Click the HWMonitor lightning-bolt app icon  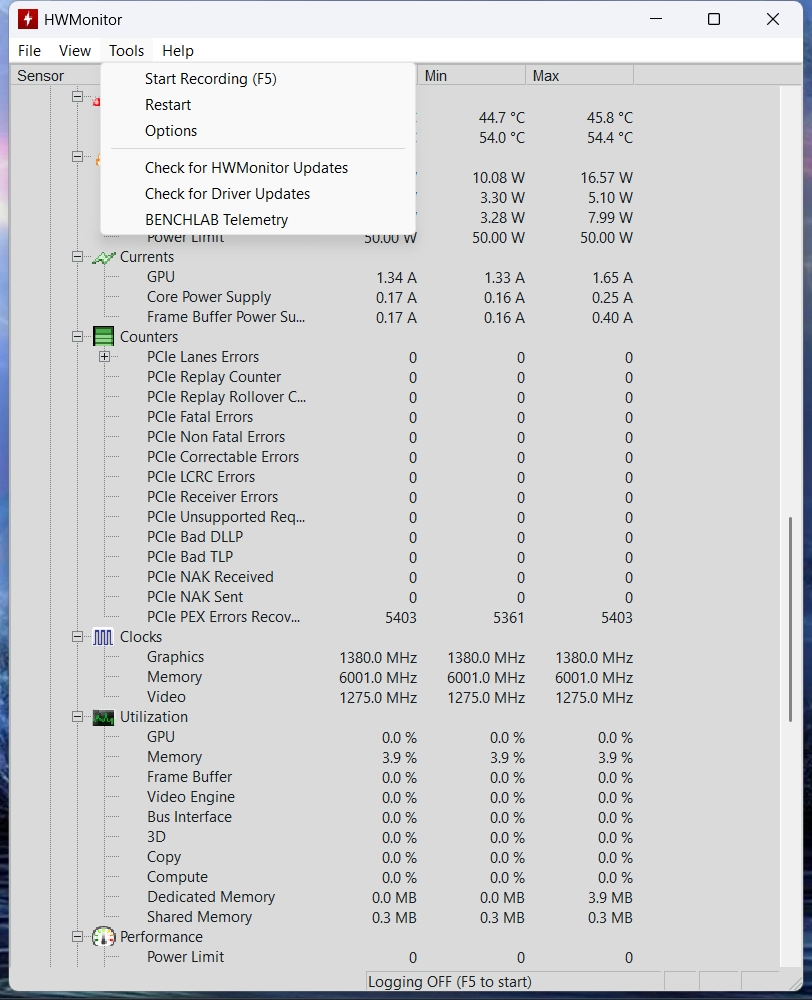(27, 19)
